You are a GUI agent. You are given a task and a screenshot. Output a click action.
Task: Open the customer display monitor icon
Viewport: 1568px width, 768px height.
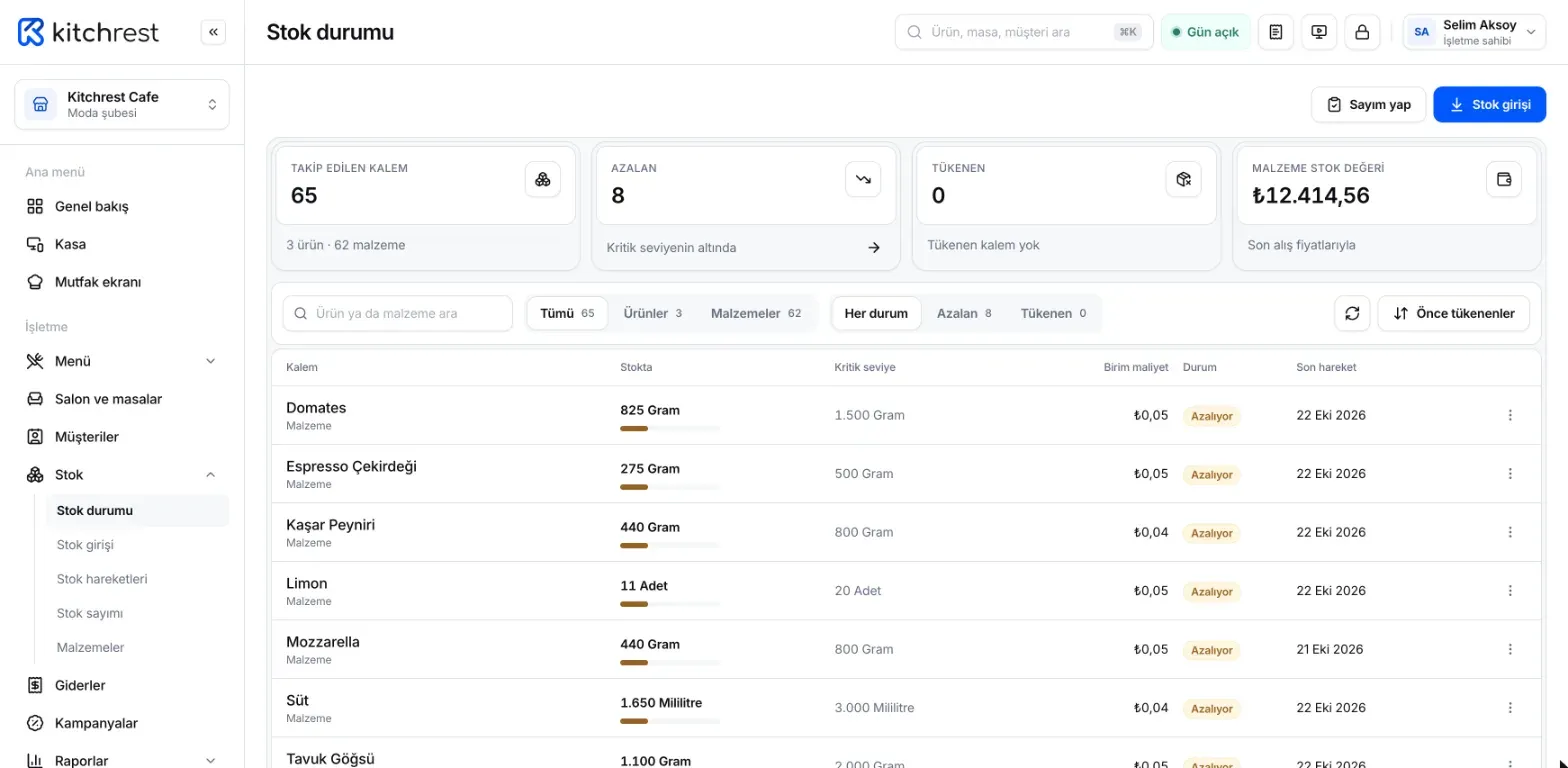tap(1319, 32)
